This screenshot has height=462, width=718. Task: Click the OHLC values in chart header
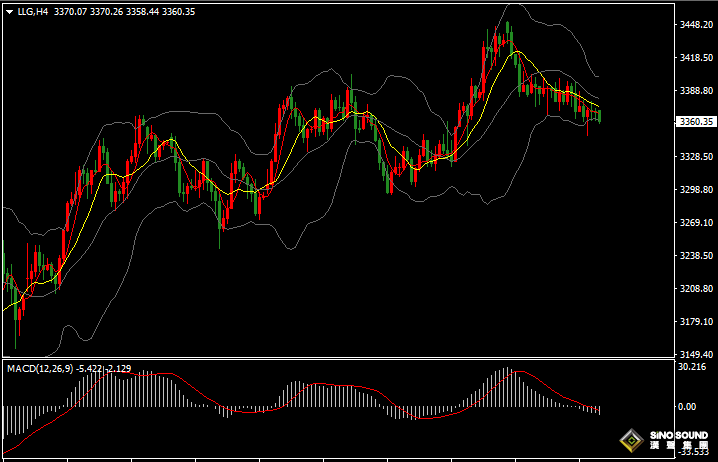tap(138, 12)
